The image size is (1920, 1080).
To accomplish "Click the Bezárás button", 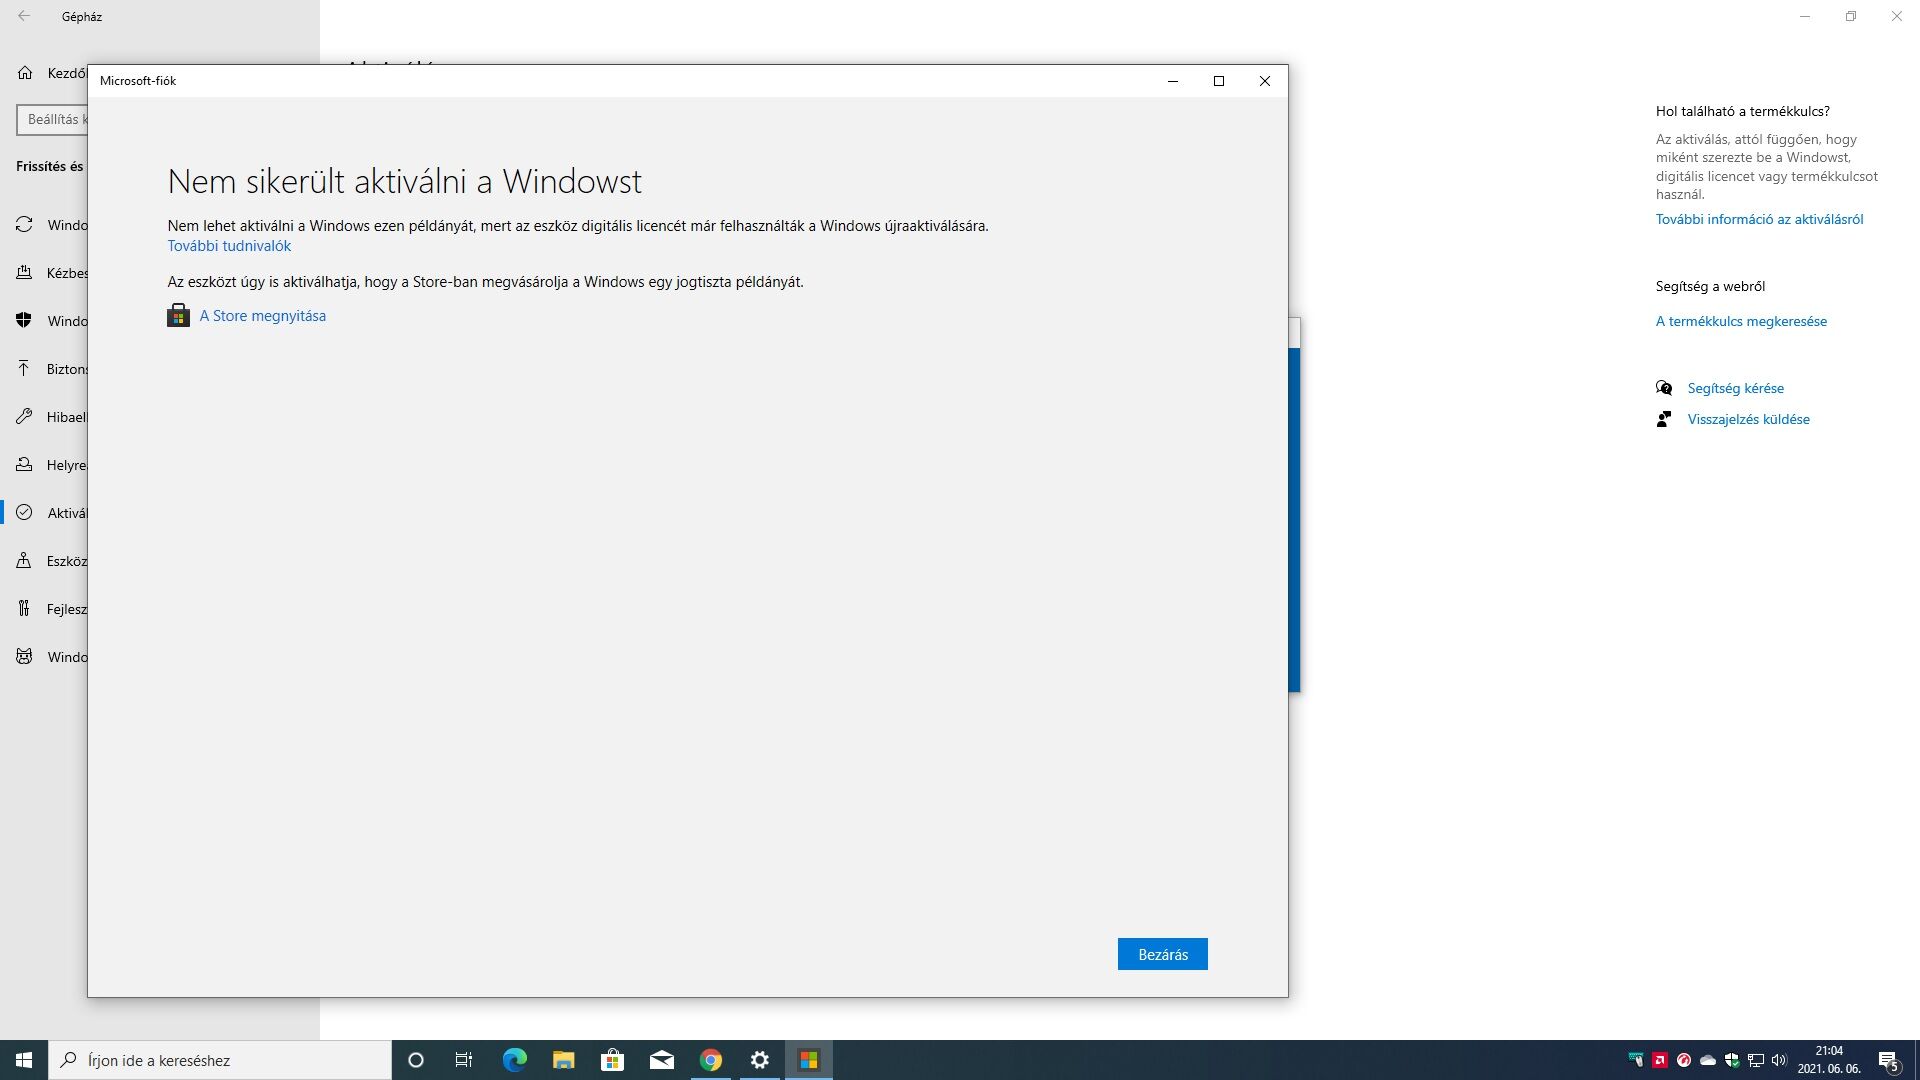I will tap(1162, 954).
